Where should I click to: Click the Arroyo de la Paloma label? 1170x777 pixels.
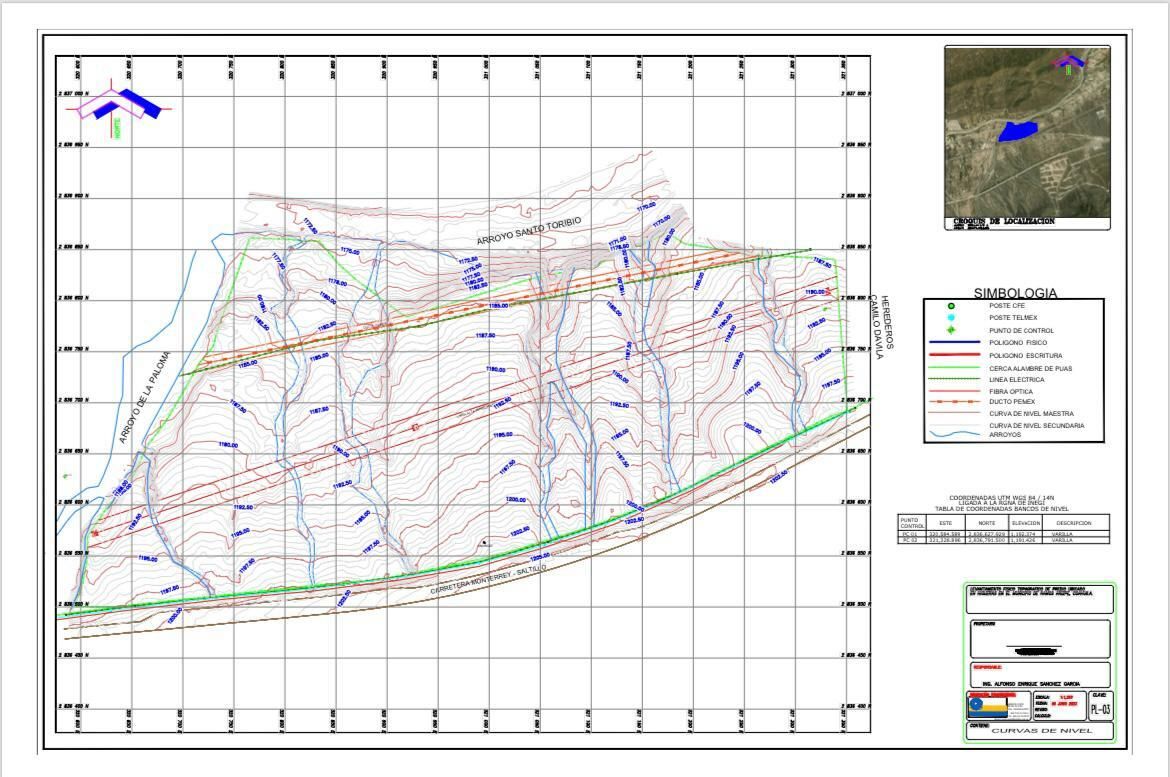pos(145,397)
